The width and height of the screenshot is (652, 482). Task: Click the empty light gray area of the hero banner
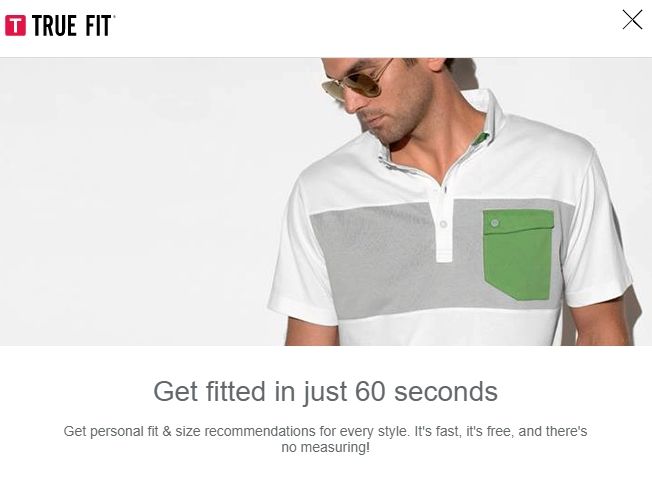point(133,200)
